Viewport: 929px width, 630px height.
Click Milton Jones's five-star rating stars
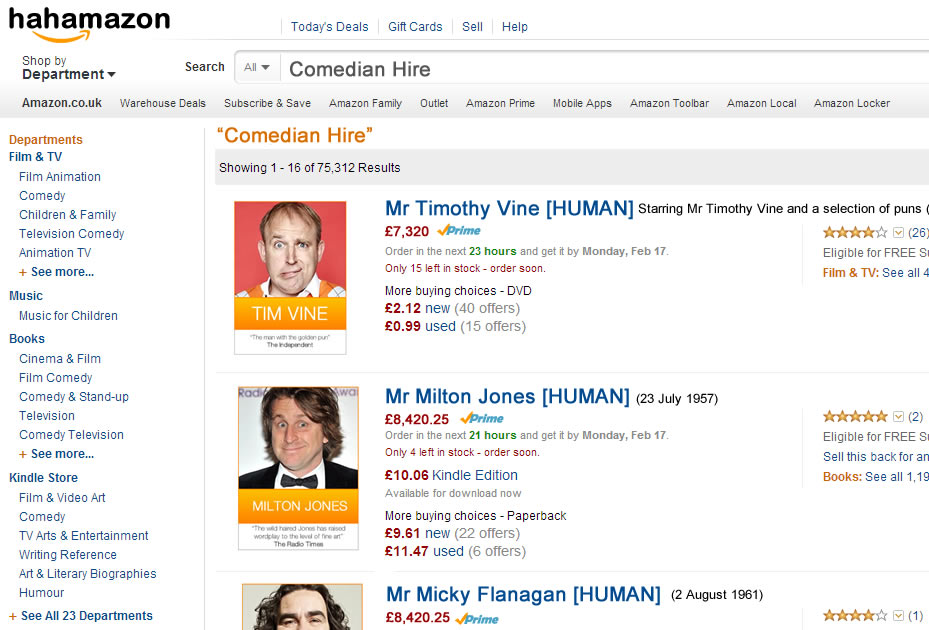click(857, 415)
